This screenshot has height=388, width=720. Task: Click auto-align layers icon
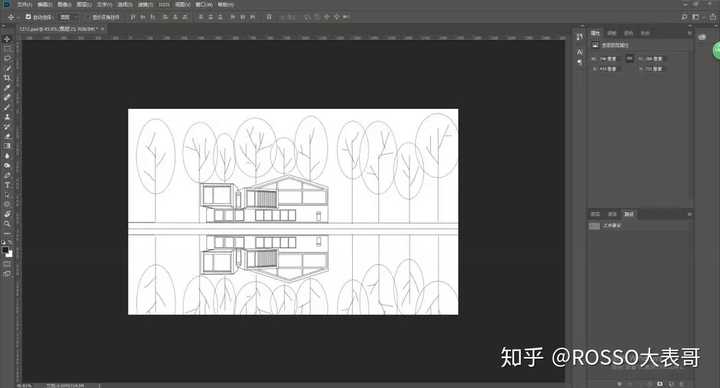pyautogui.click(x=270, y=17)
